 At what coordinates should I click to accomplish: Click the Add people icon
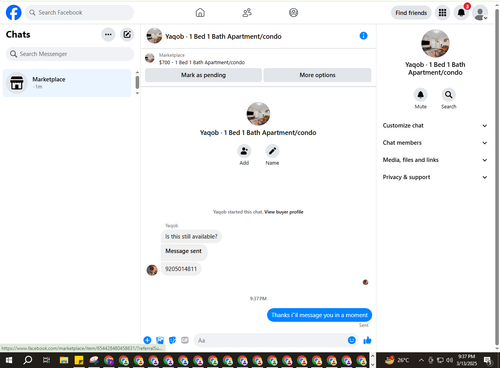point(244,151)
